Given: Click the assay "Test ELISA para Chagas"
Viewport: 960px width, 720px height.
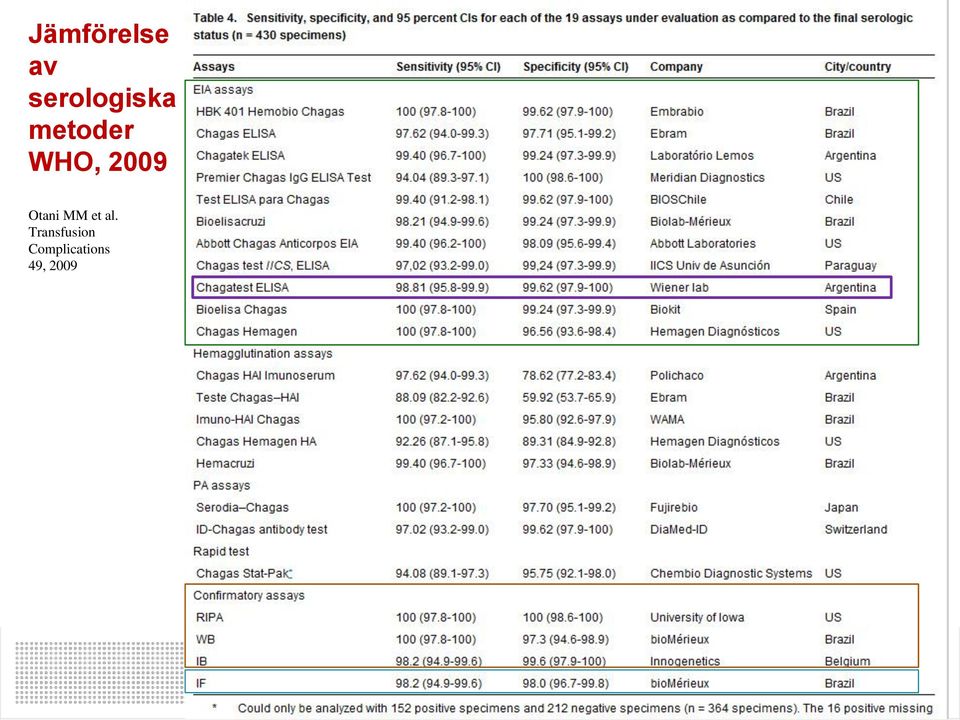Looking at the screenshot, I should click(x=263, y=200).
